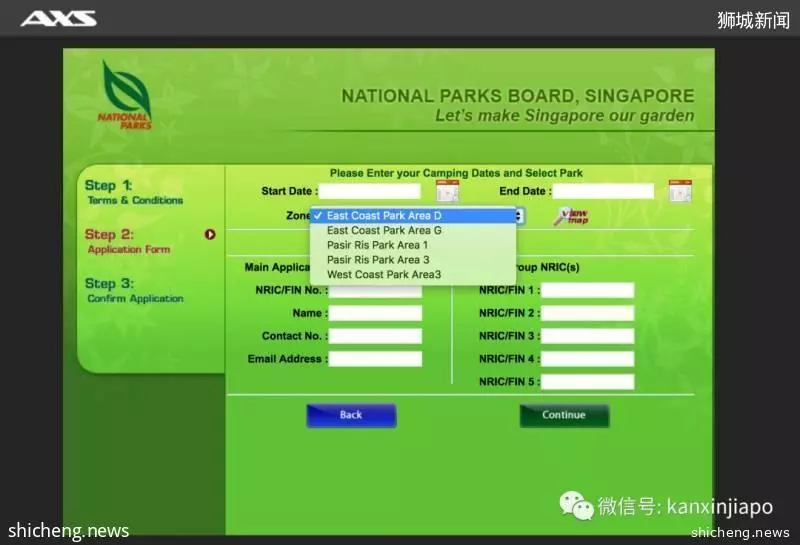Select East Coast Park Area D option
This screenshot has width=800, height=545.
[x=413, y=215]
